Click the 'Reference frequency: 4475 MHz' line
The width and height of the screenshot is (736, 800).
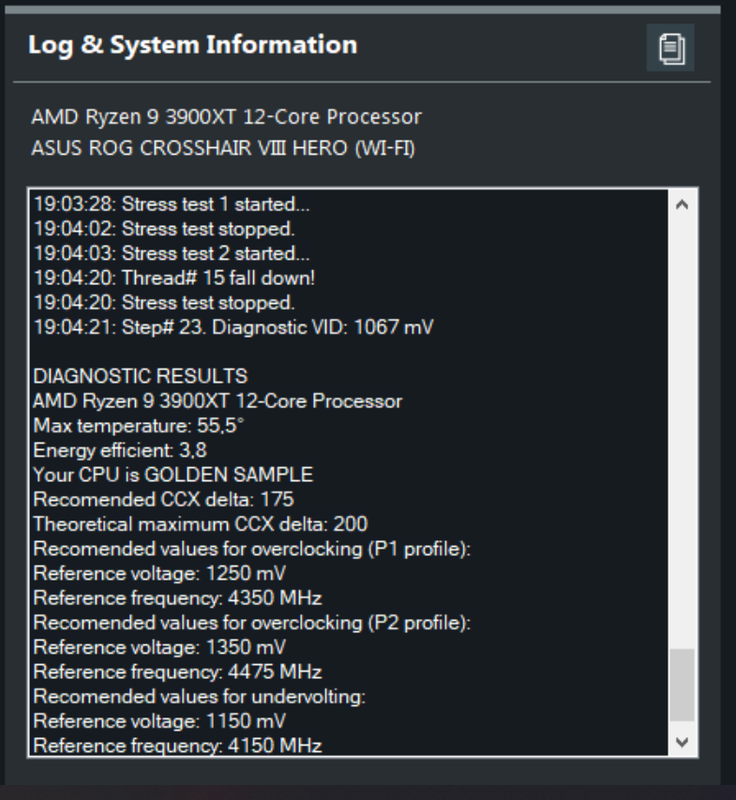click(177, 671)
